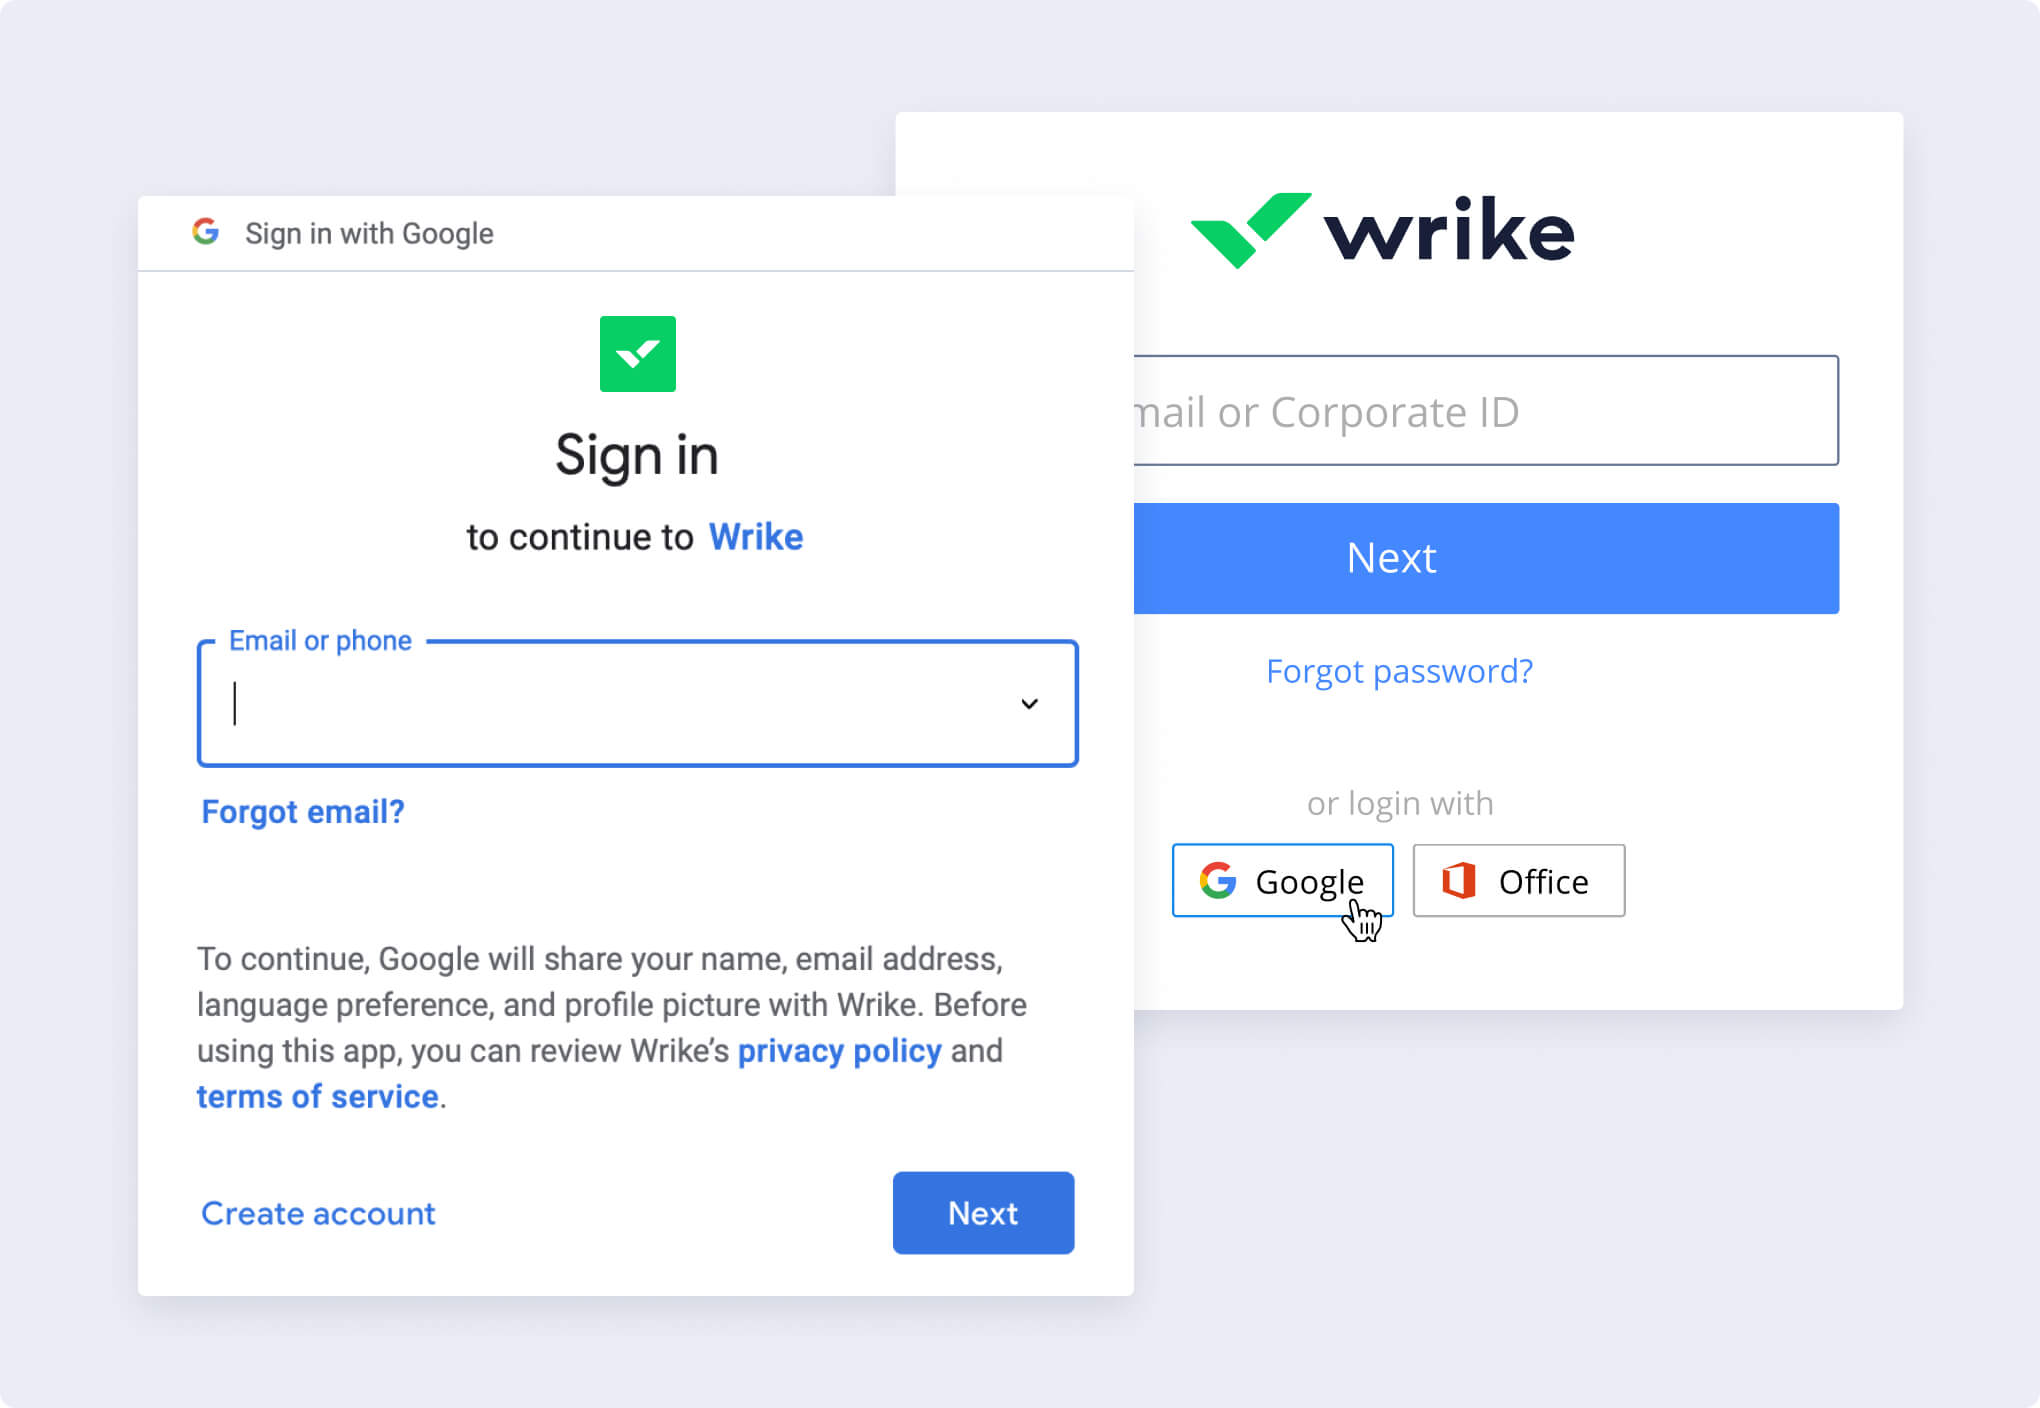The width and height of the screenshot is (2040, 1408).
Task: Expand the Email or phone dropdown arrow
Action: (x=1029, y=704)
